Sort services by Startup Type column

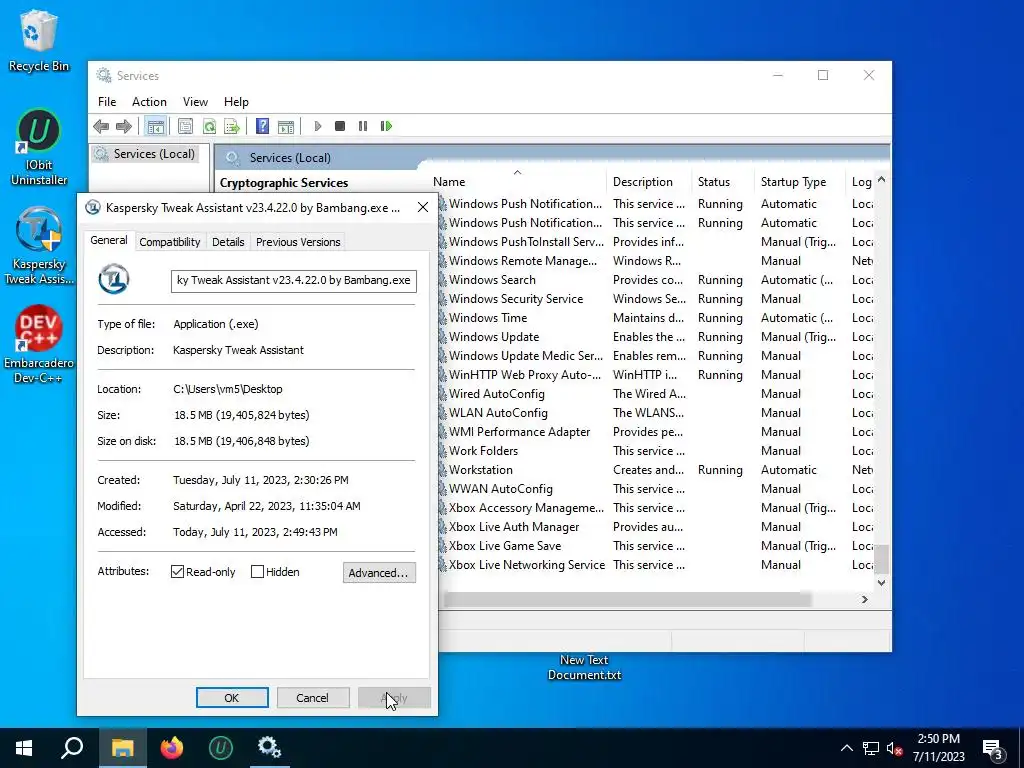pos(801,182)
